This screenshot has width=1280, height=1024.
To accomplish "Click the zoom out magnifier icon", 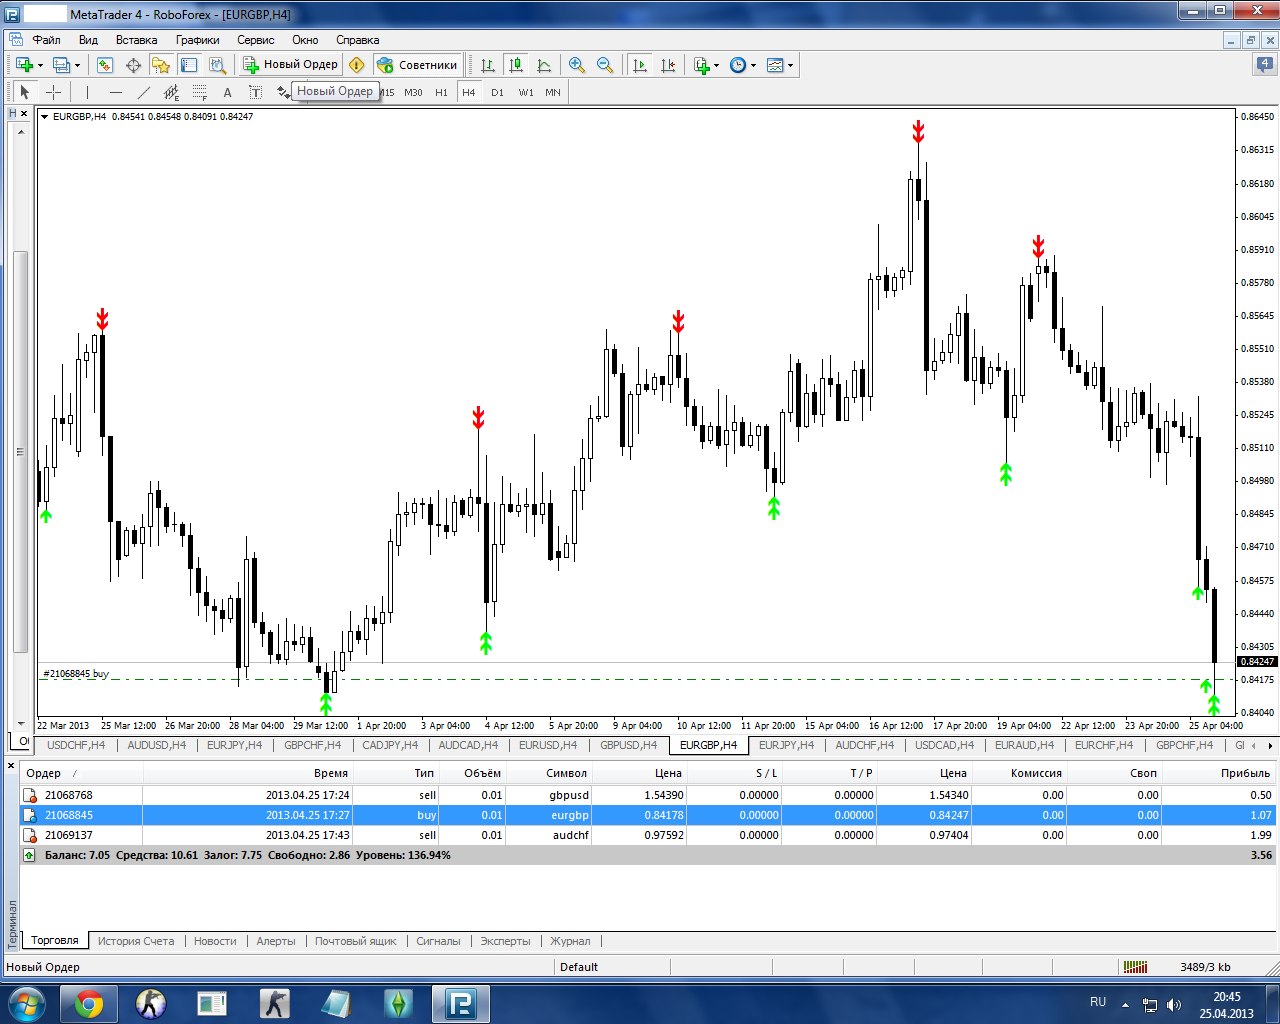I will coord(605,65).
